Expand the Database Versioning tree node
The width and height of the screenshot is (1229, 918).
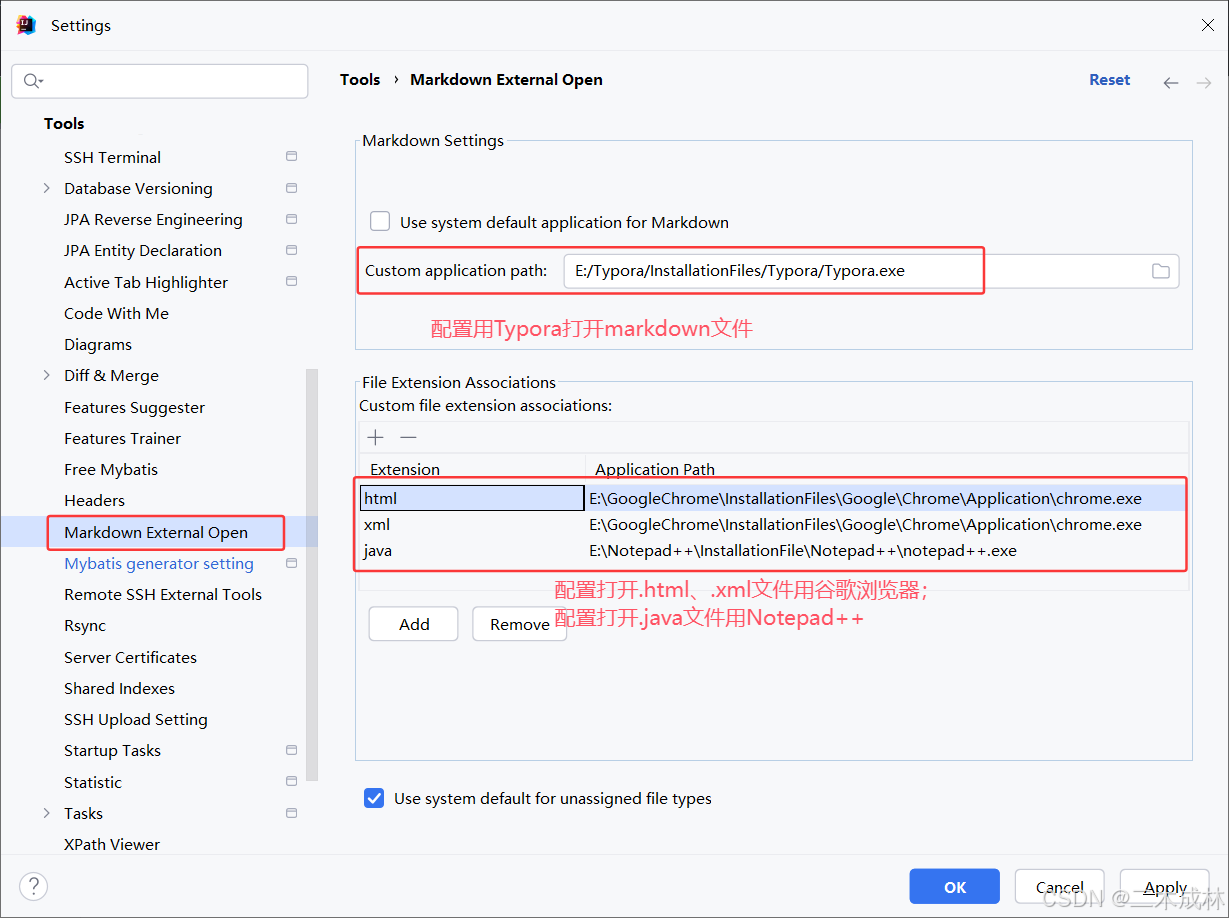(46, 188)
